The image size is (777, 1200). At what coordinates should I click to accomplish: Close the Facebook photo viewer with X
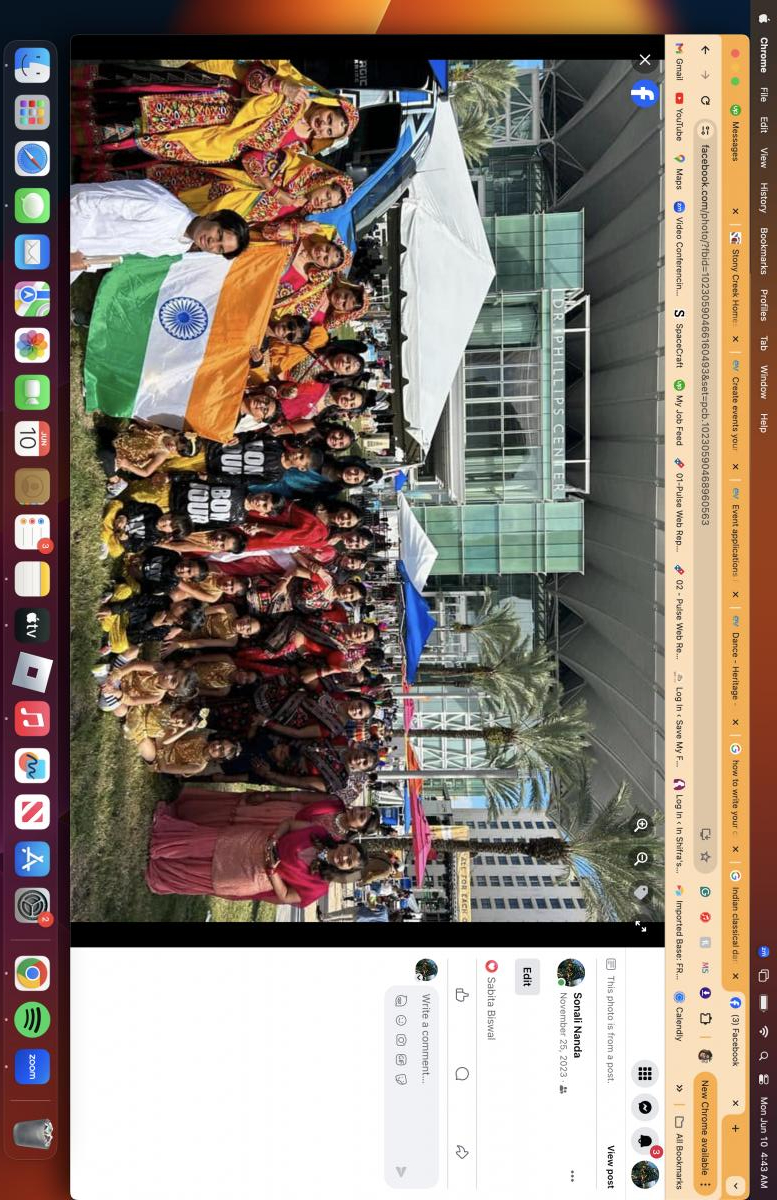click(x=645, y=60)
